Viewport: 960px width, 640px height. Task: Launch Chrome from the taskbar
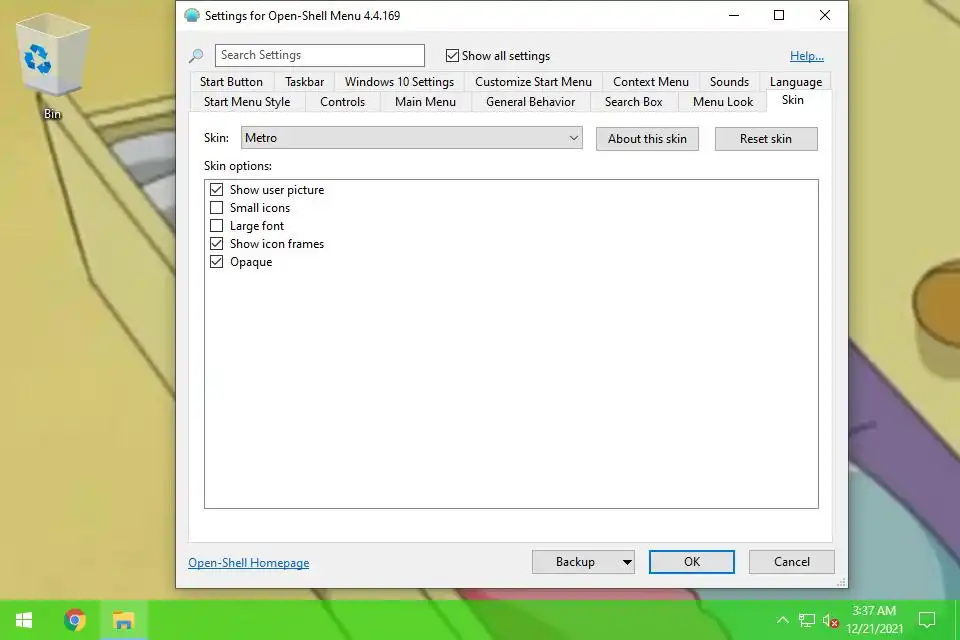click(x=75, y=620)
